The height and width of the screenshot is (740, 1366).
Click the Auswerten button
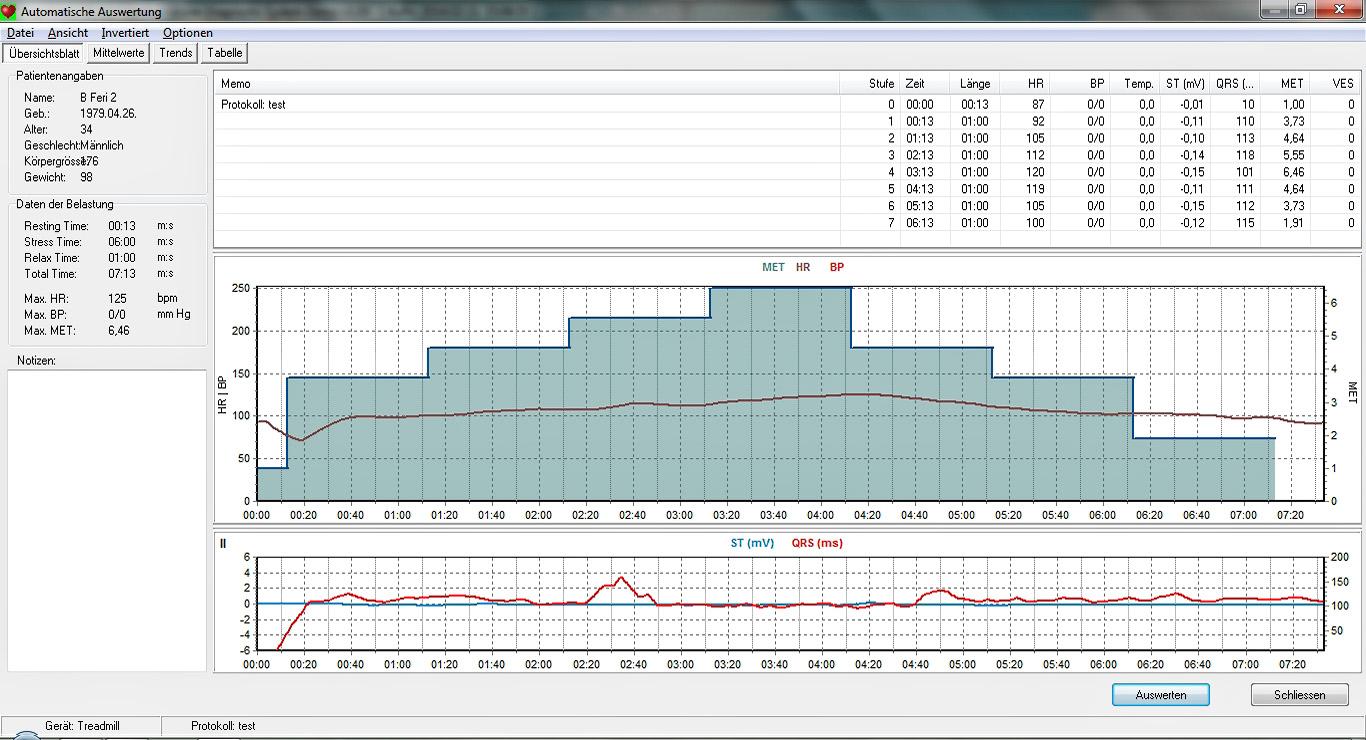(x=1161, y=695)
